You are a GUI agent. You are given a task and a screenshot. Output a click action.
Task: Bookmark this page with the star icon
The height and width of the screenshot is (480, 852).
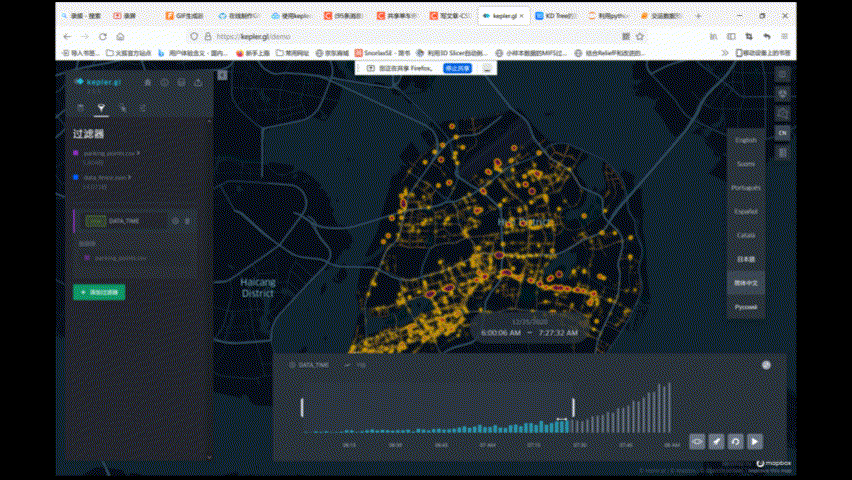tap(640, 36)
